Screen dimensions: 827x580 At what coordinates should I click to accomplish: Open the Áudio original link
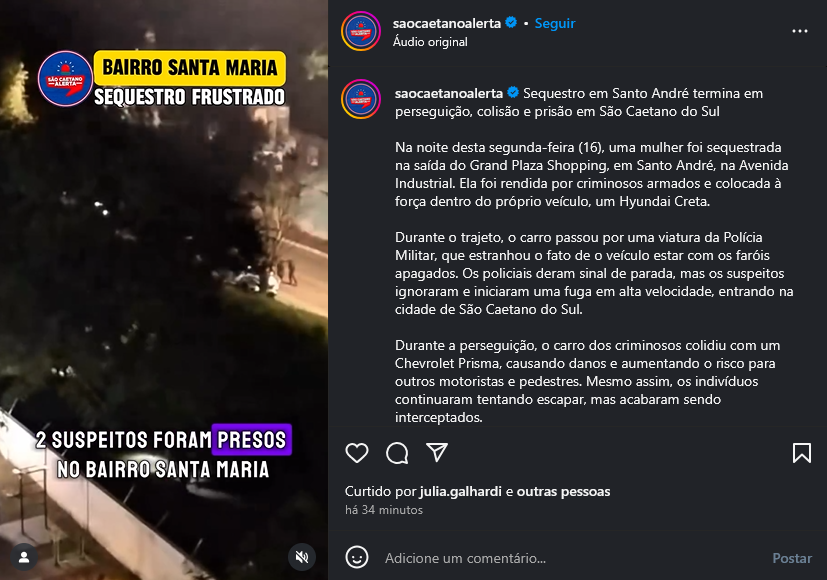tap(430, 42)
